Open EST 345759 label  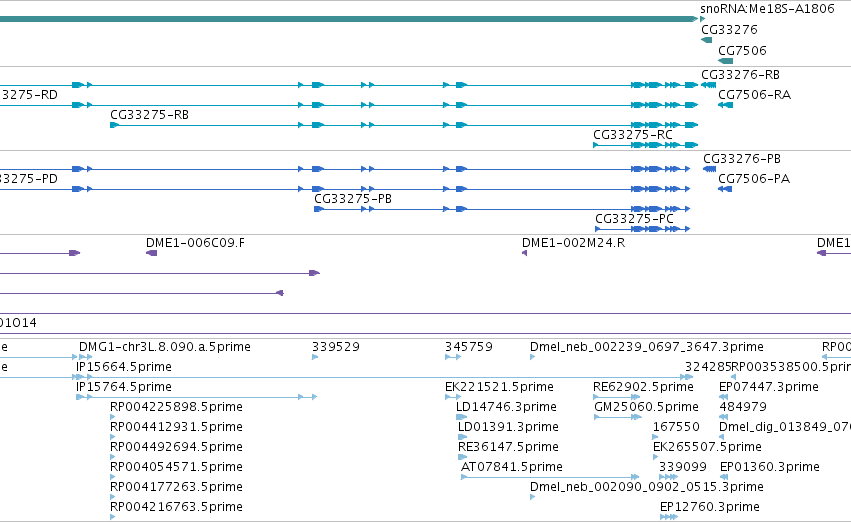468,347
